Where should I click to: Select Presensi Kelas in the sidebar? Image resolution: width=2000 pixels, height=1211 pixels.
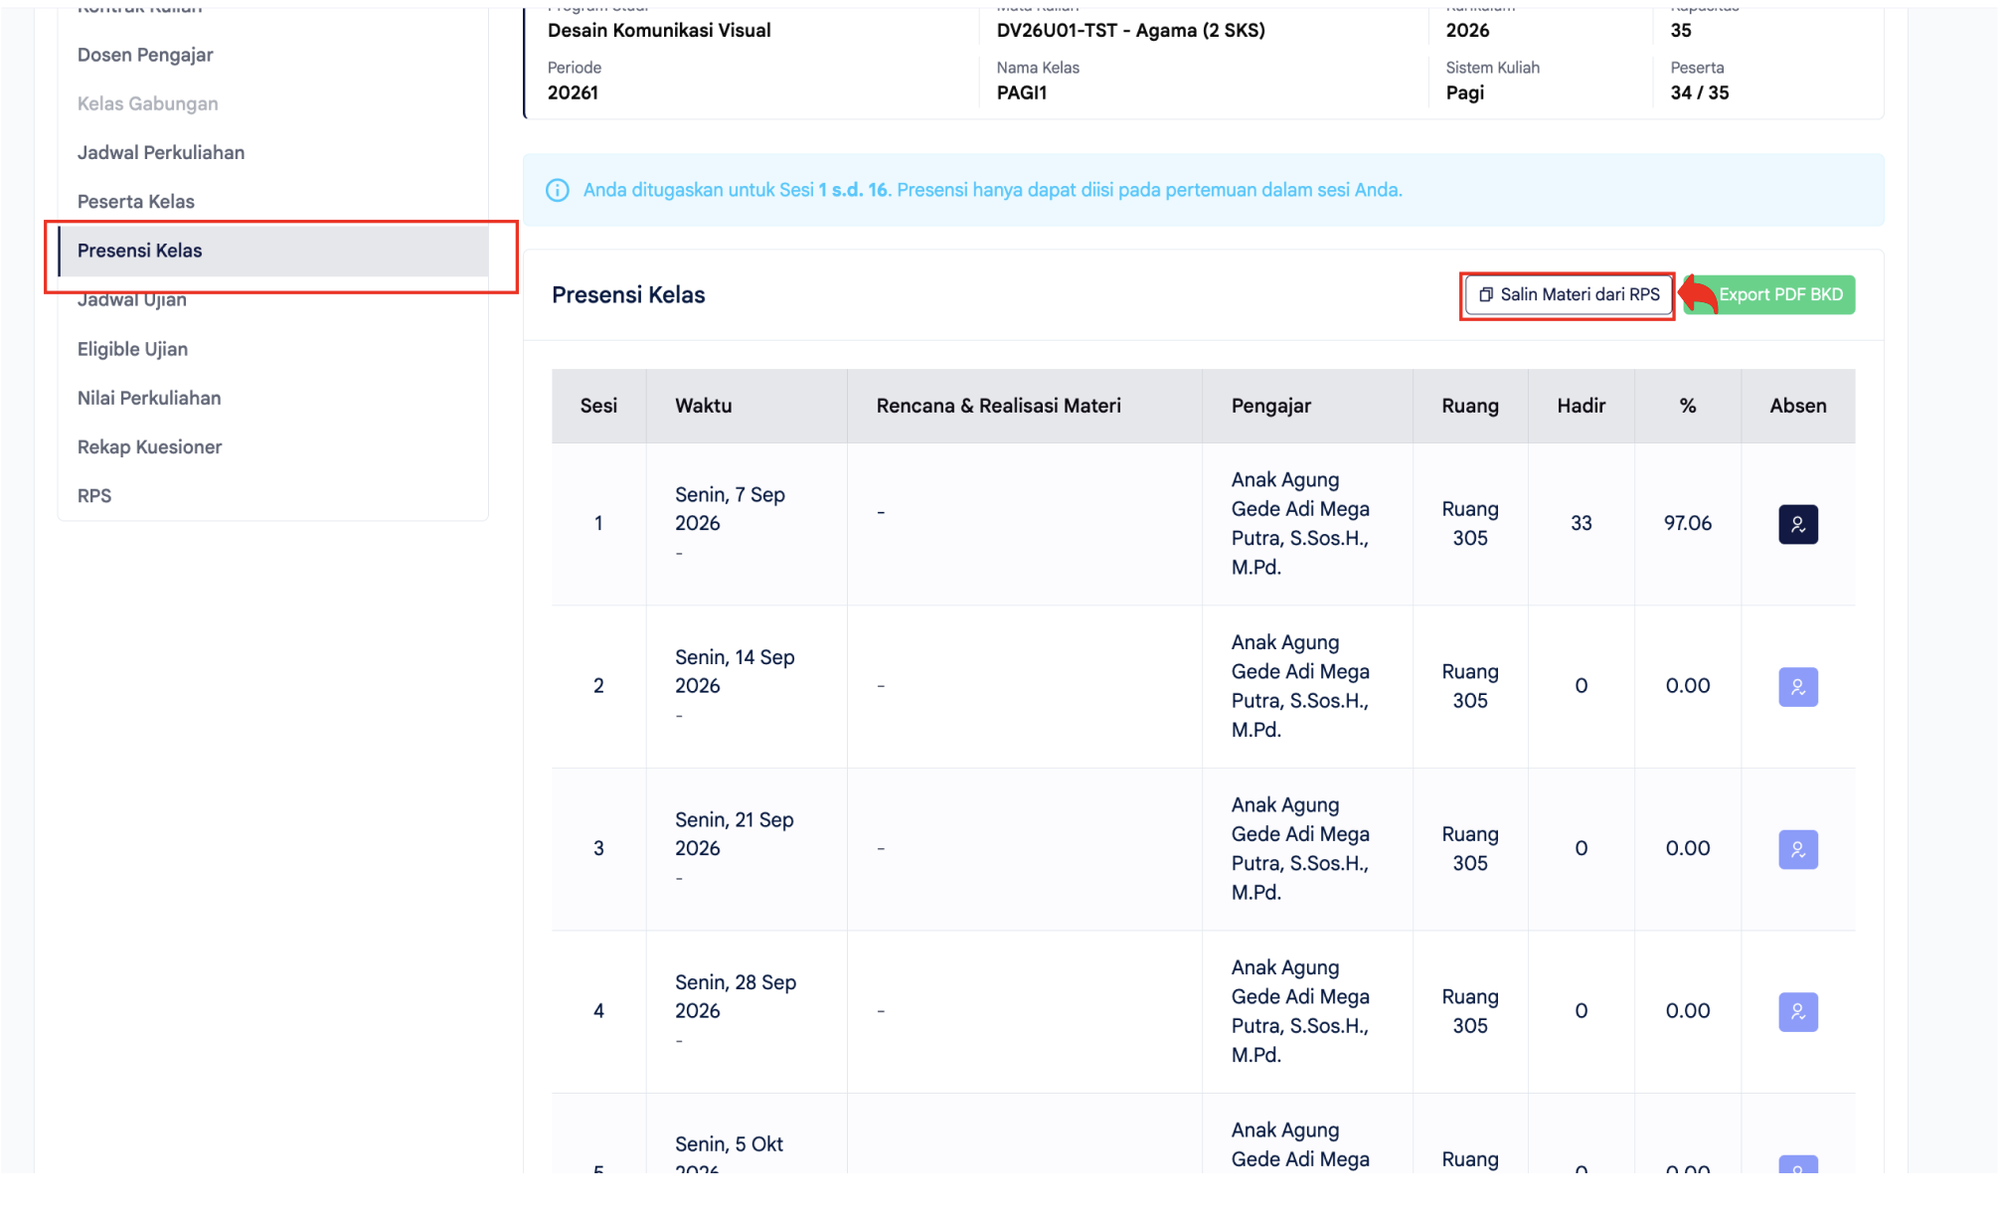[273, 251]
